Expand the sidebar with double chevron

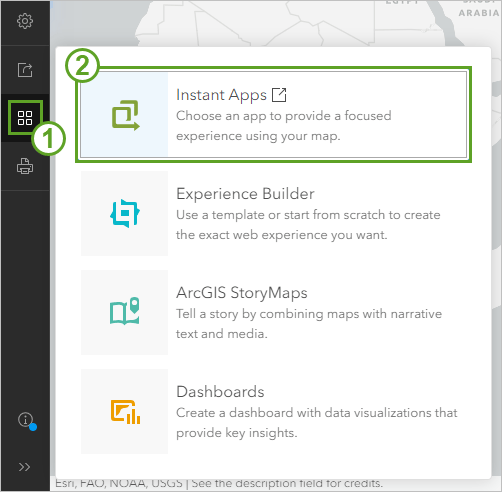point(24,467)
